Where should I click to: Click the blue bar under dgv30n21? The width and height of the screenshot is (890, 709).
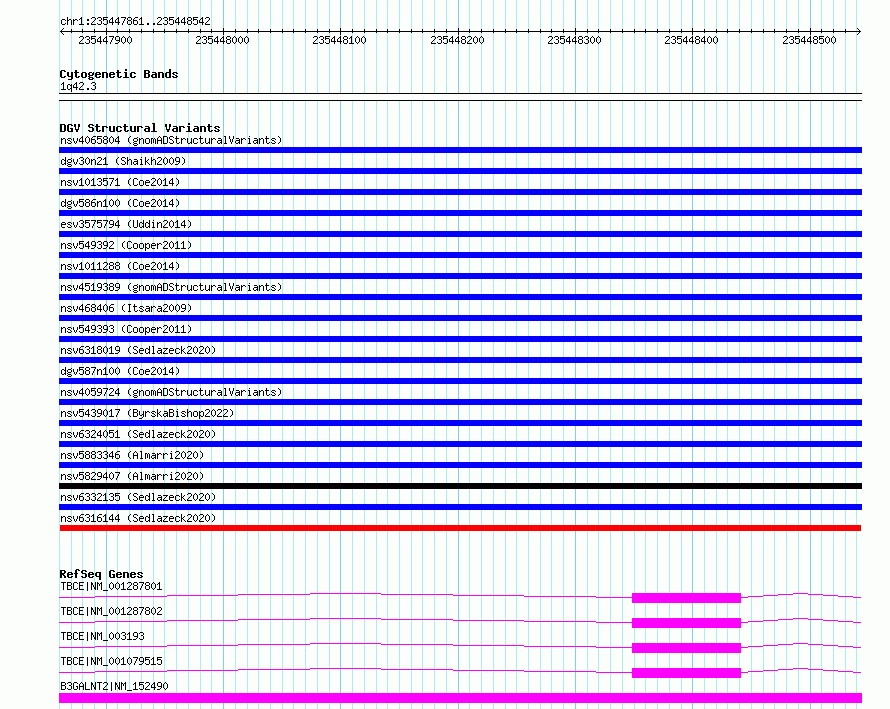tap(460, 171)
